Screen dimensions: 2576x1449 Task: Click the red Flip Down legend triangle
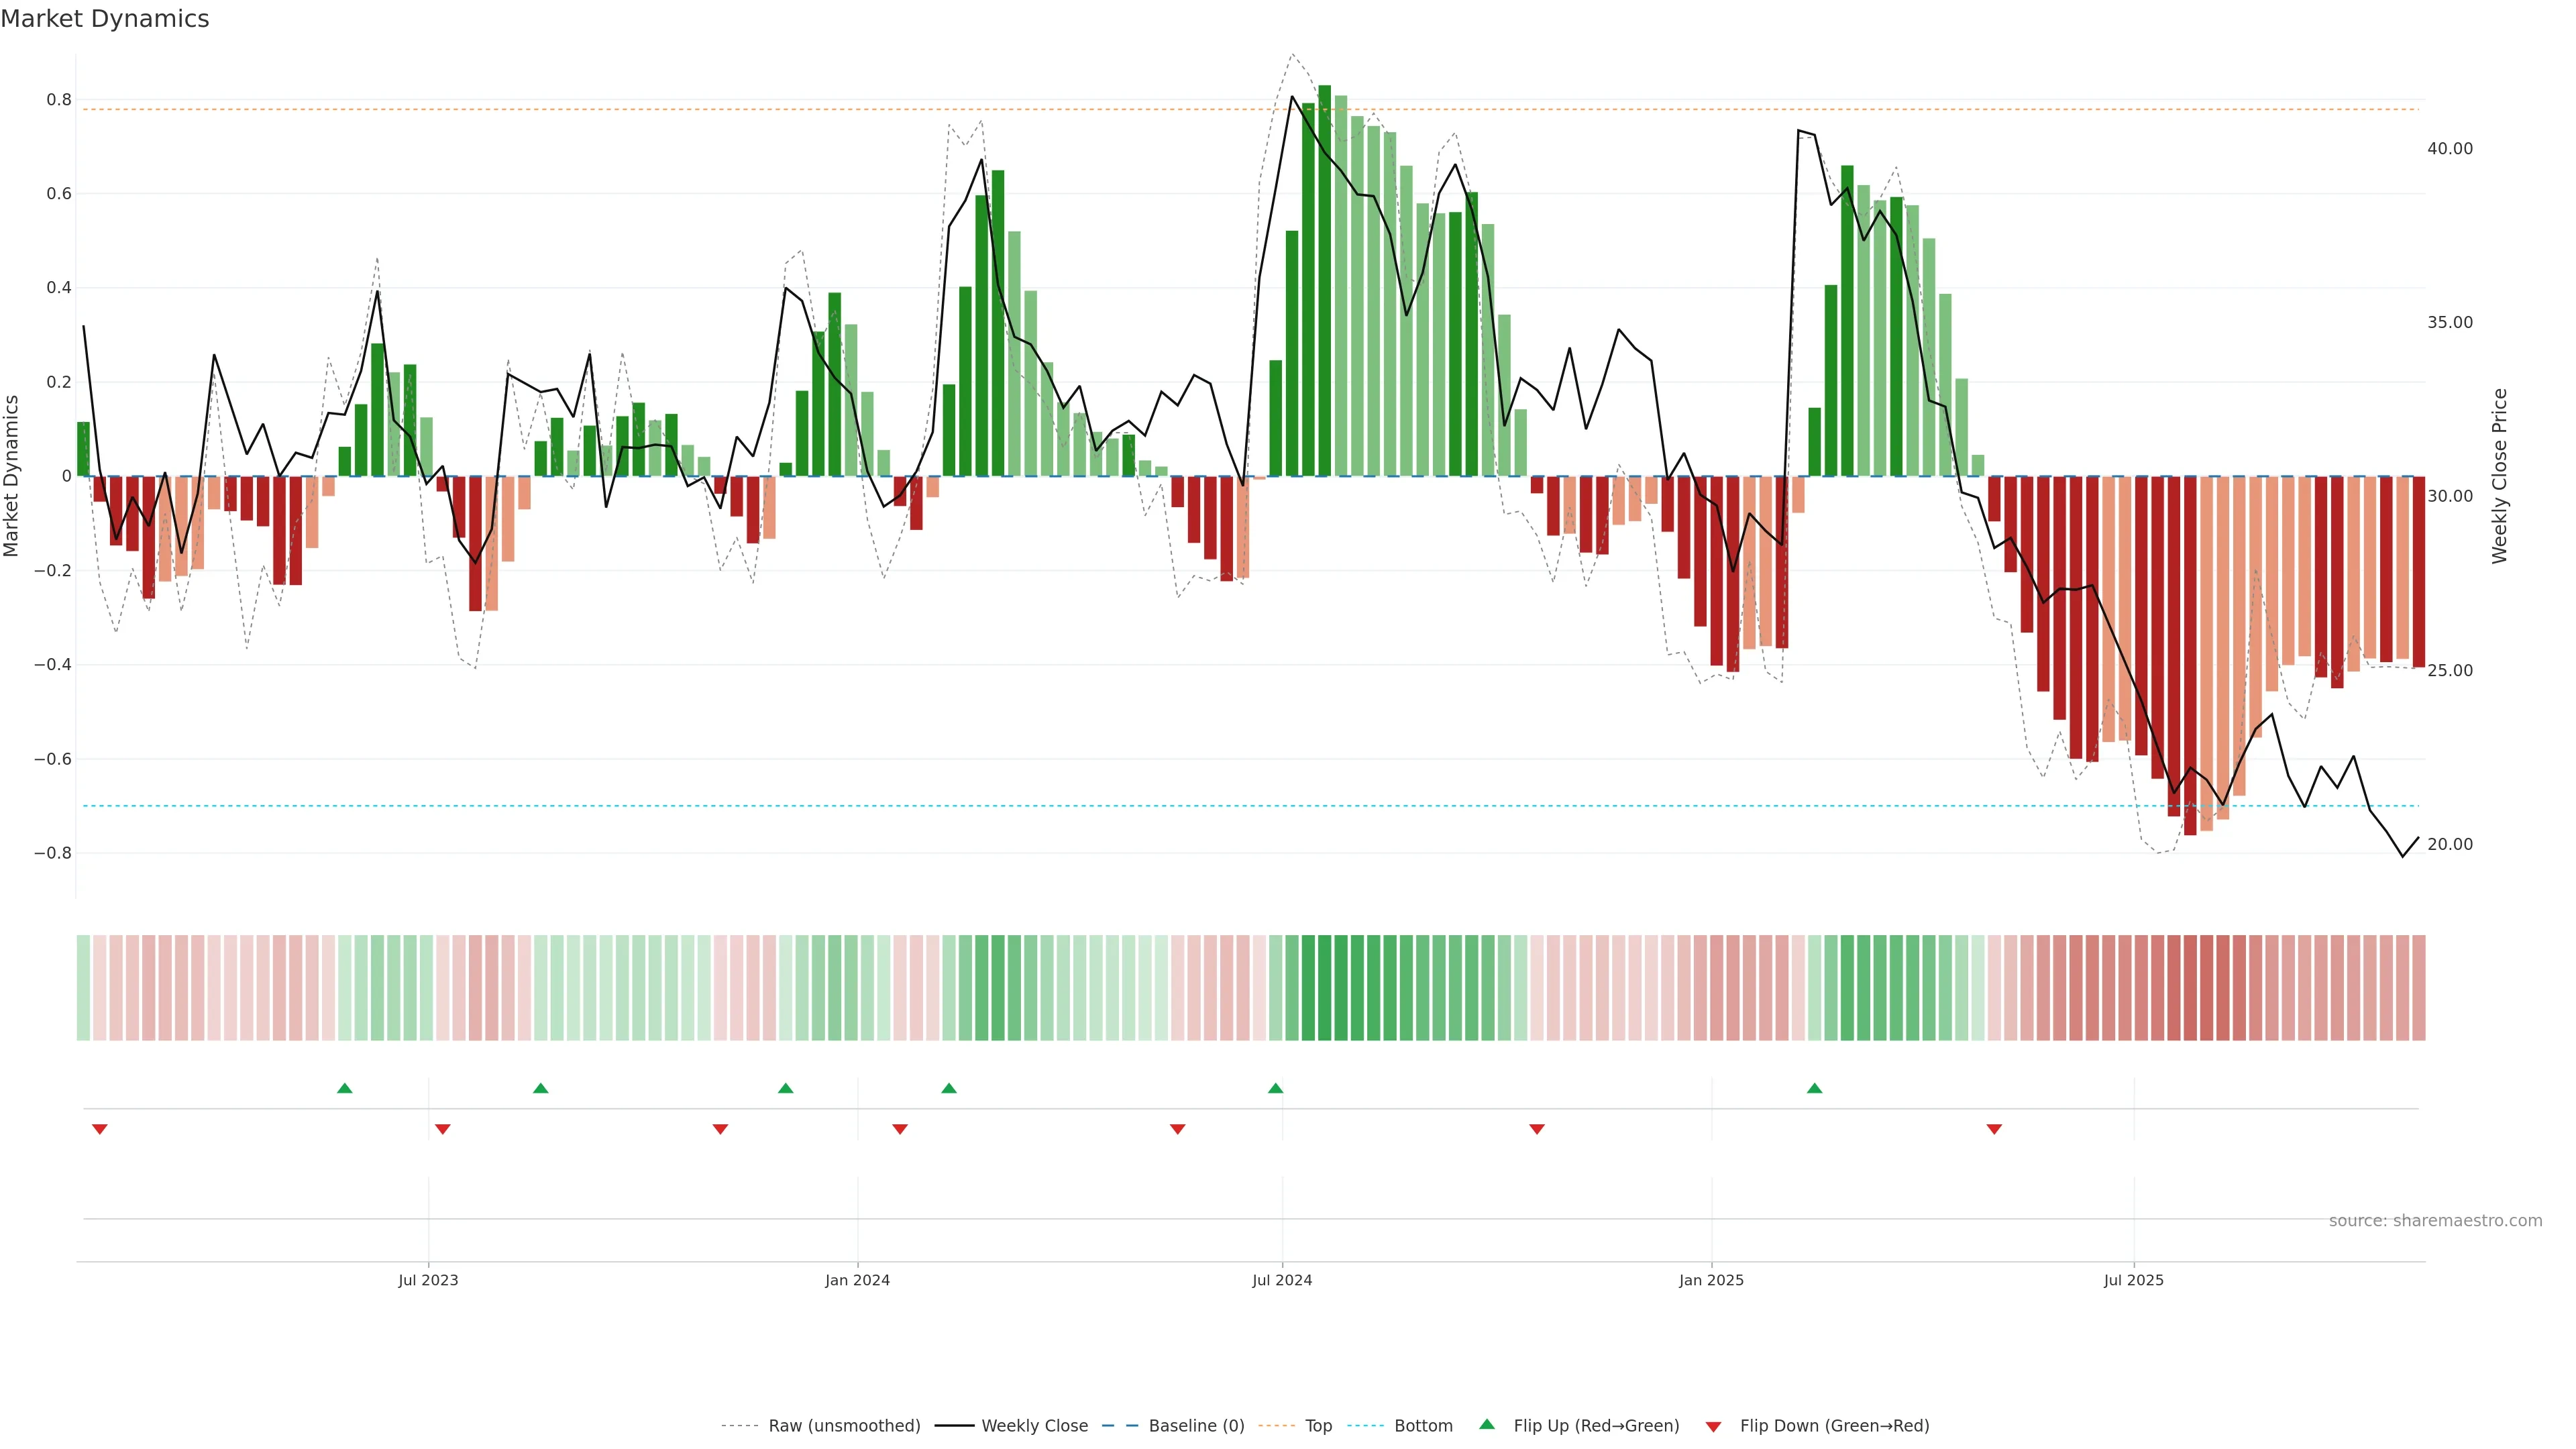tap(1713, 1427)
